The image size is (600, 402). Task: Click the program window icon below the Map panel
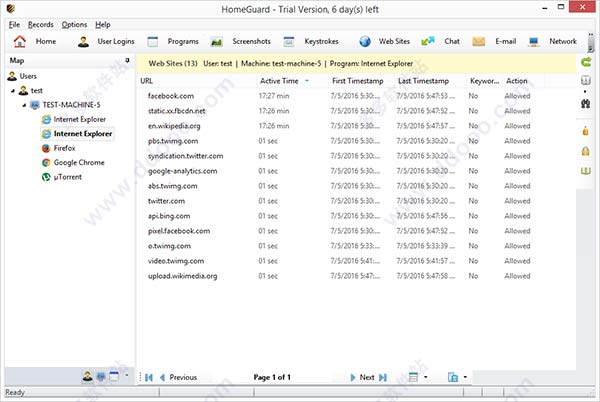pos(114,376)
